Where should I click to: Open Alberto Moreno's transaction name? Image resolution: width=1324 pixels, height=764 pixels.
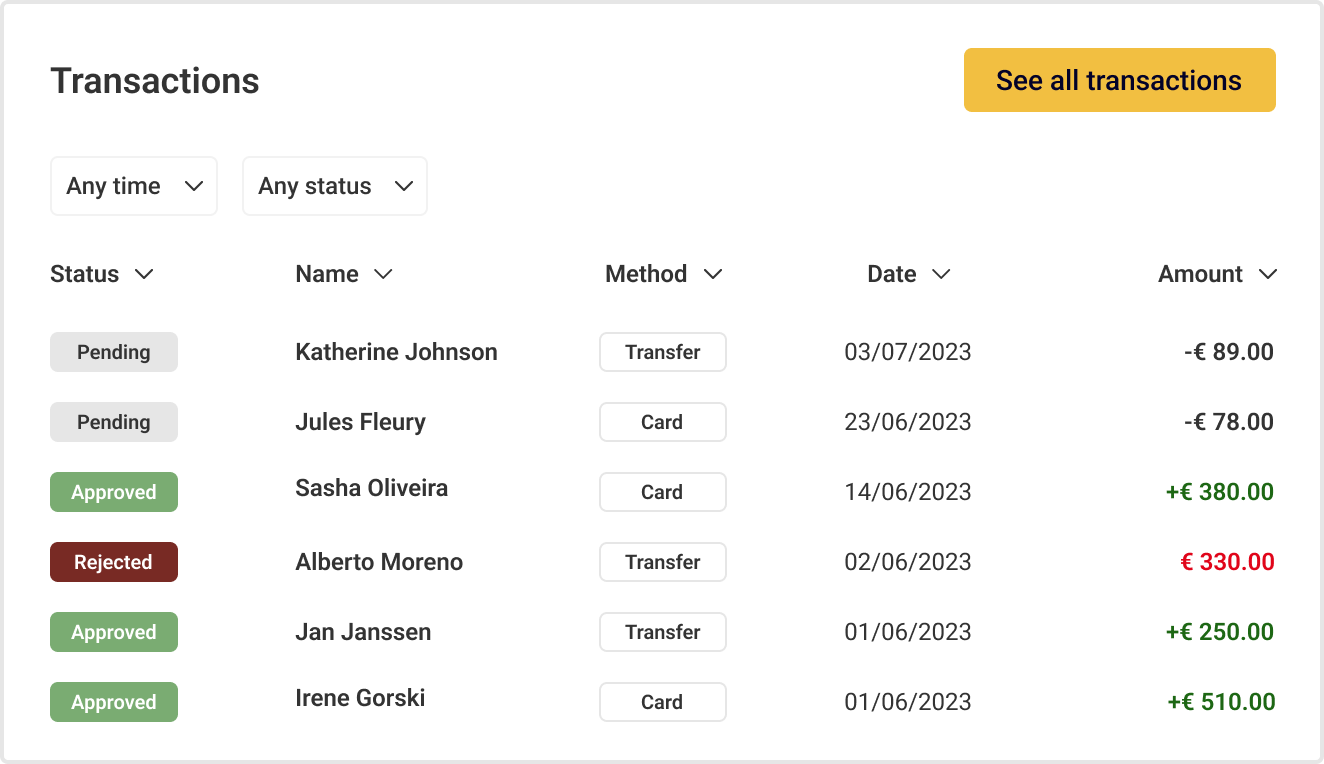(x=379, y=562)
